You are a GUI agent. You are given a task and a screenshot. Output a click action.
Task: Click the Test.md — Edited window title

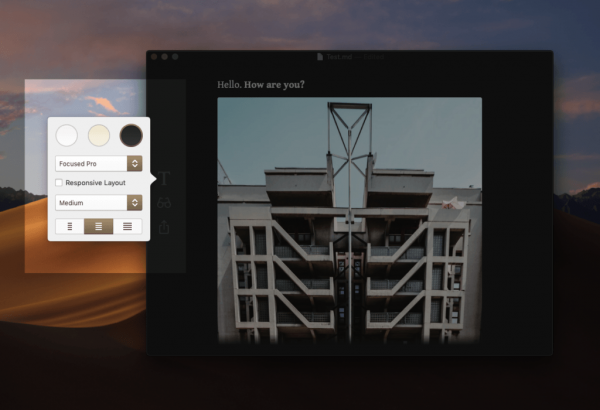pos(355,57)
